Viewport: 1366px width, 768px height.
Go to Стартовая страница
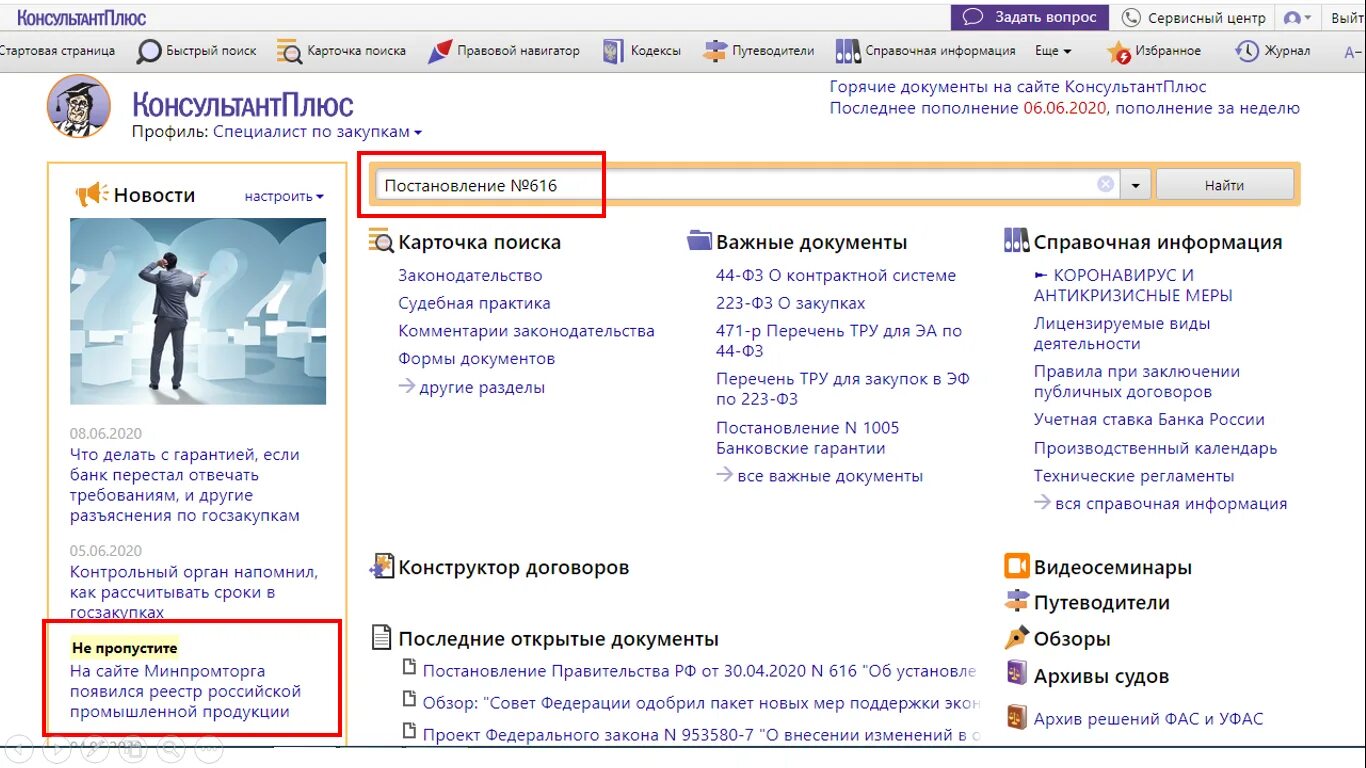tap(57, 51)
